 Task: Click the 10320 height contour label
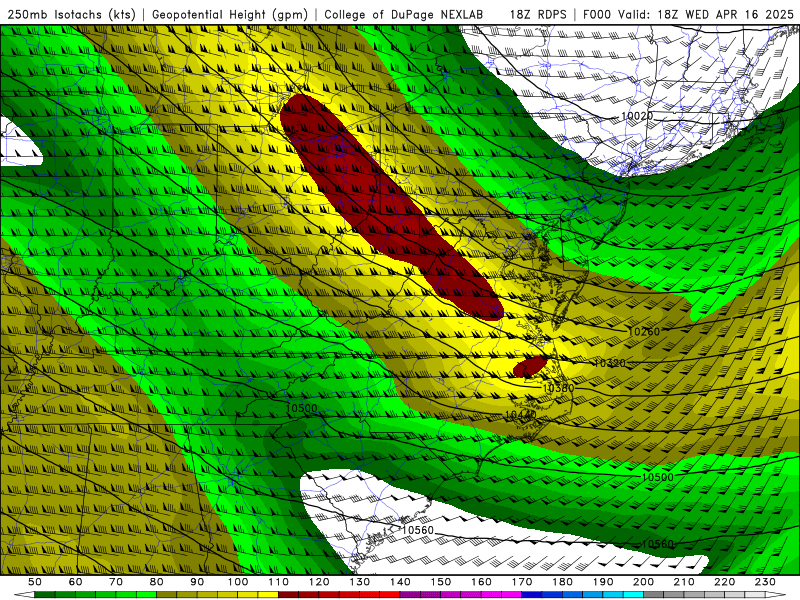point(609,363)
